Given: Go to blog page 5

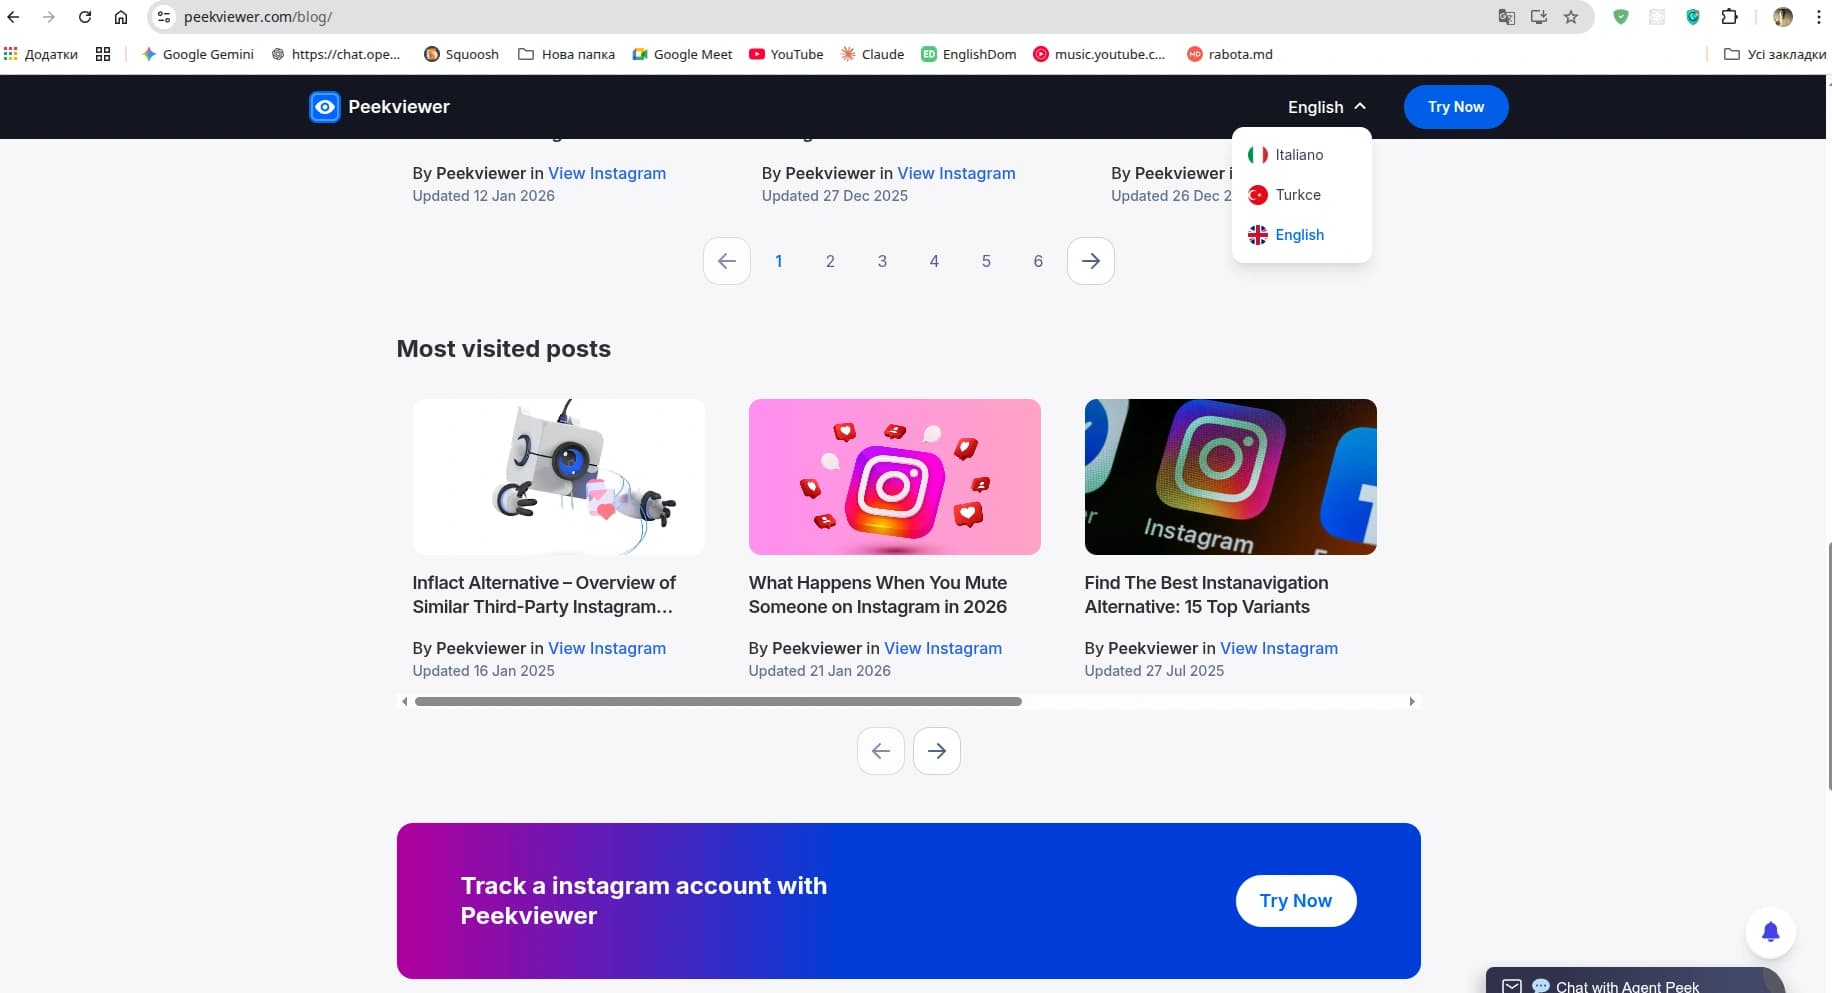Looking at the screenshot, I should pyautogui.click(x=986, y=261).
